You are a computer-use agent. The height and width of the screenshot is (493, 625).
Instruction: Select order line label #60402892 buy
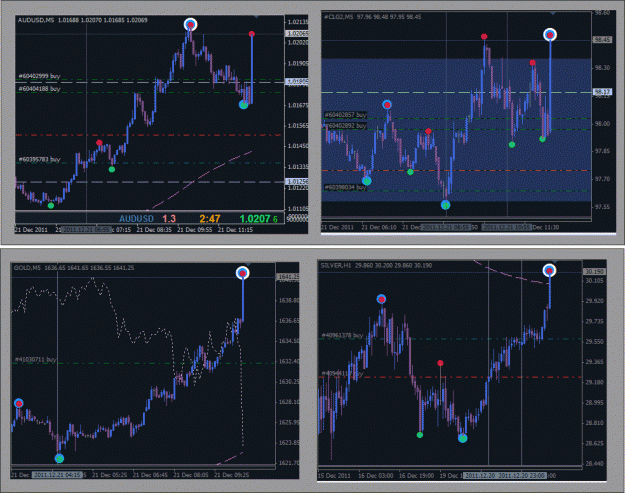tap(346, 126)
